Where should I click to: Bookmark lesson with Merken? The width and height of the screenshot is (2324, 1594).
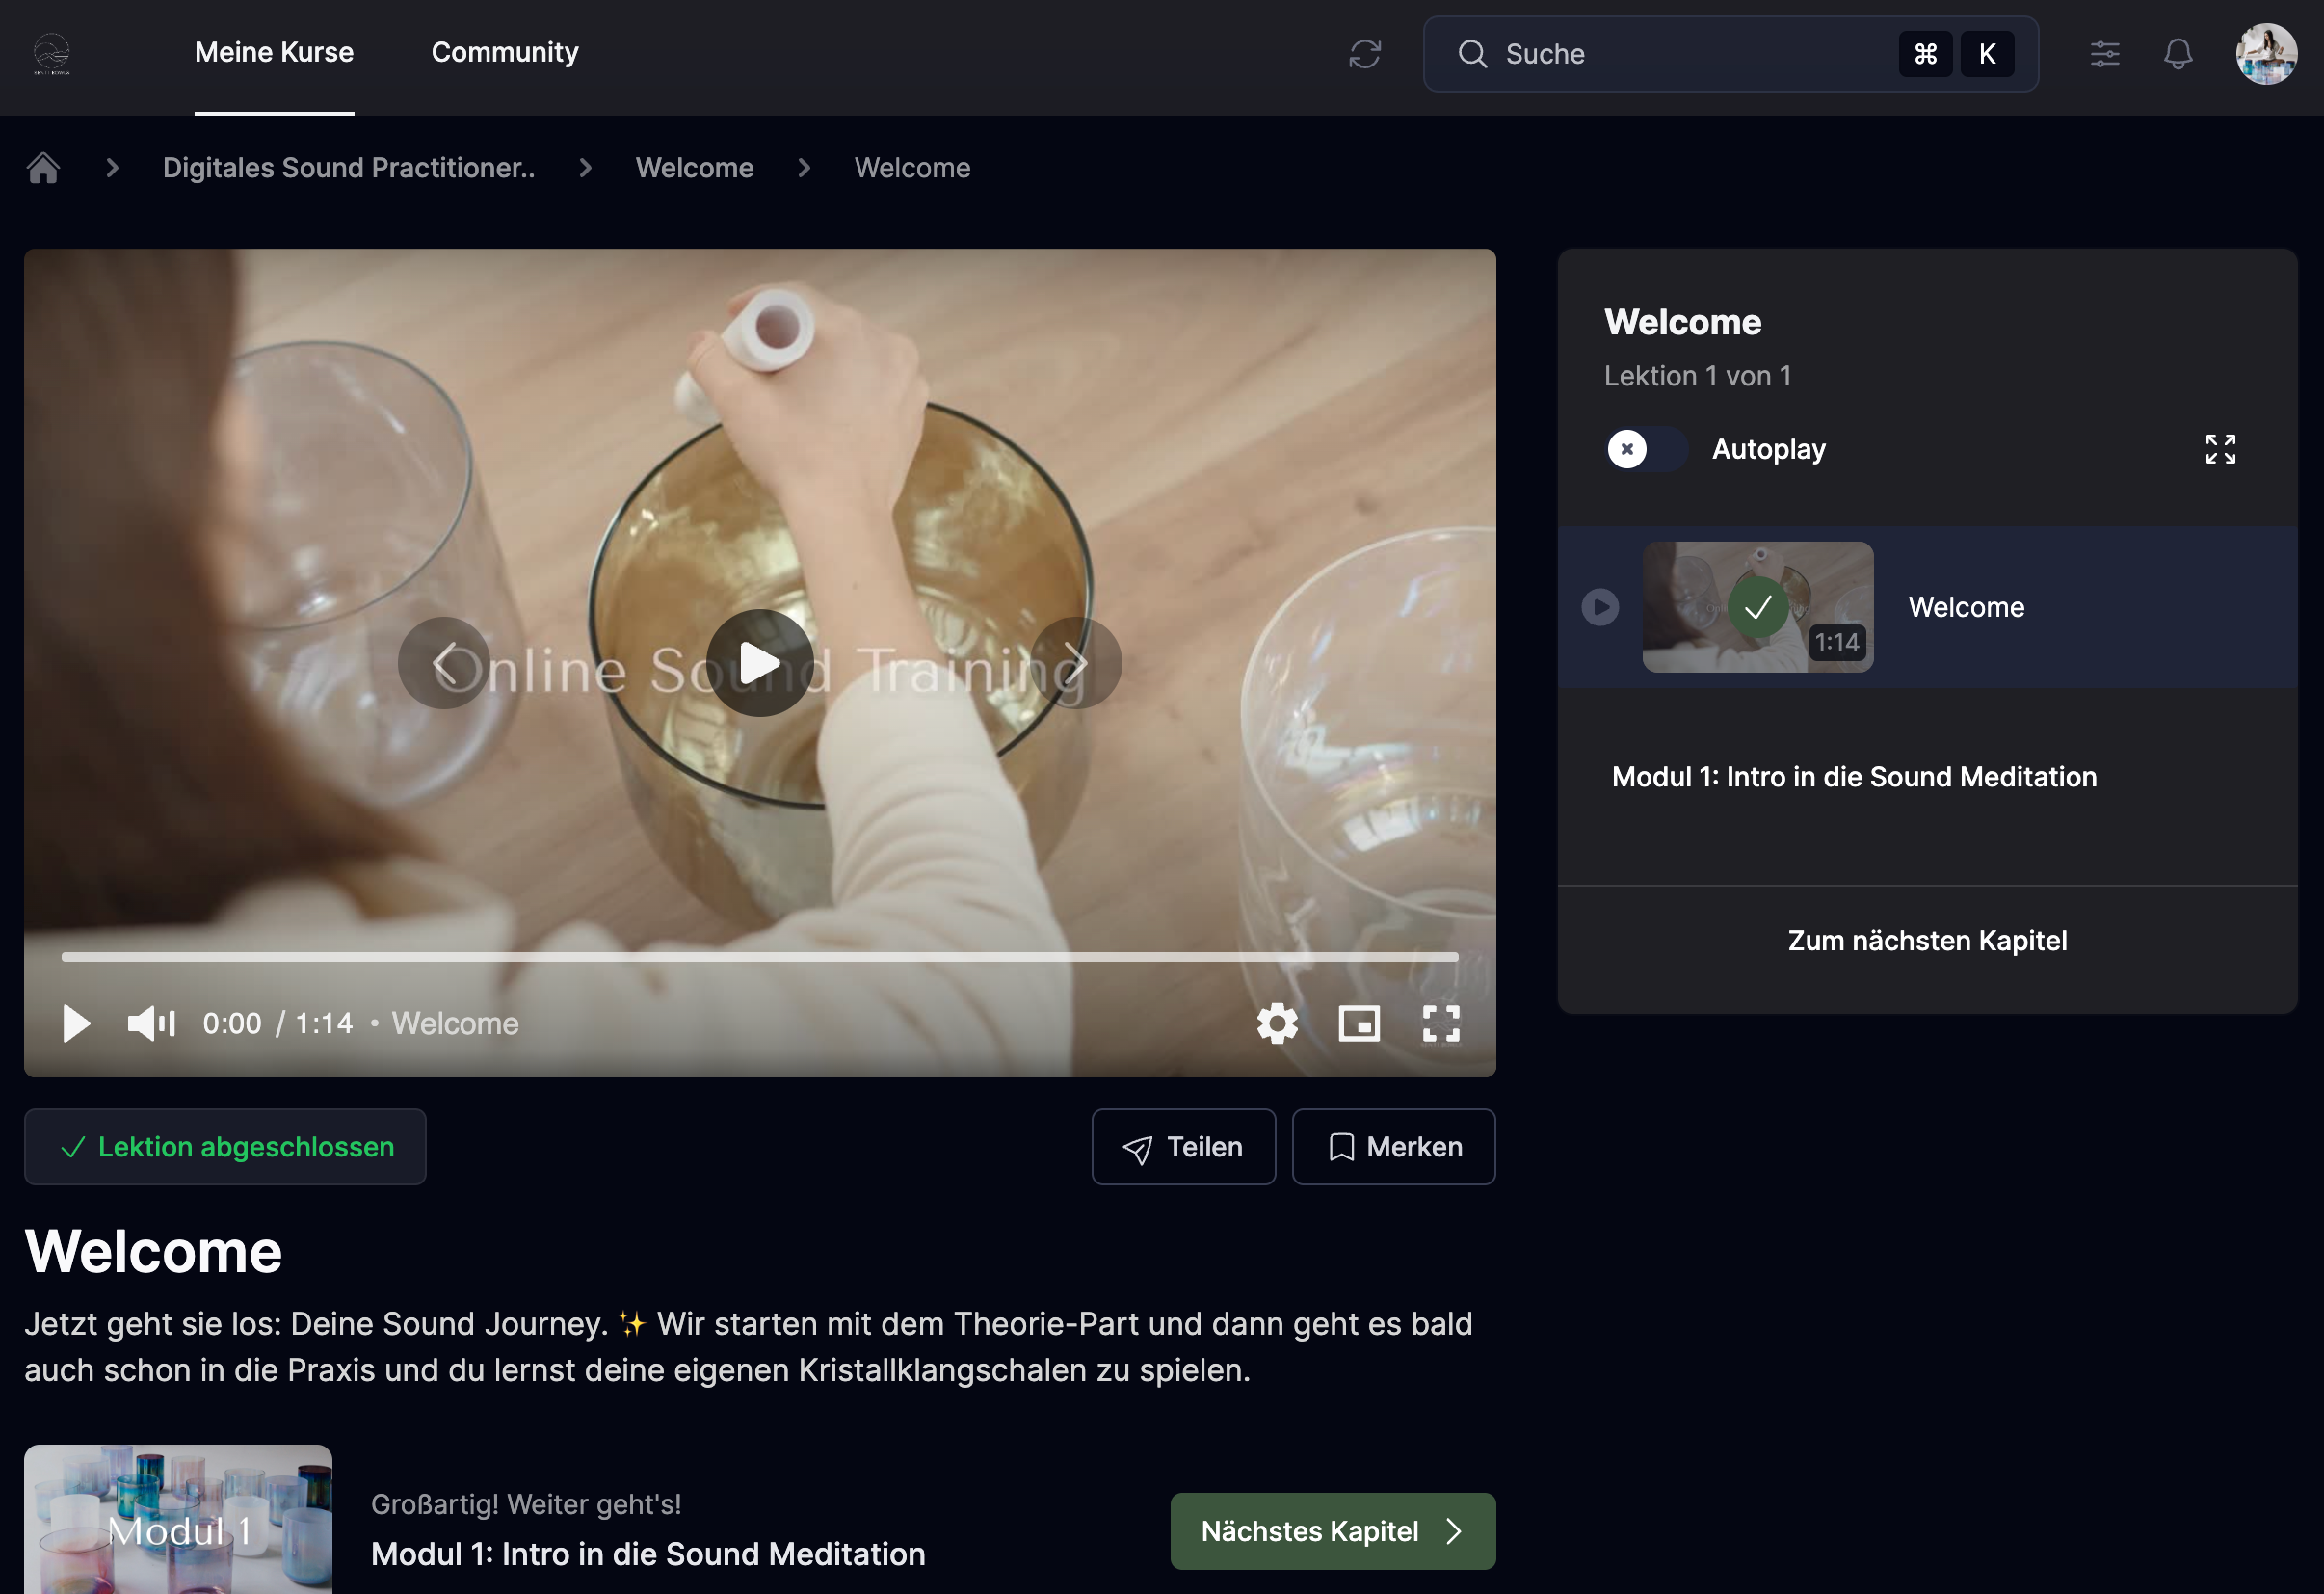(1393, 1147)
